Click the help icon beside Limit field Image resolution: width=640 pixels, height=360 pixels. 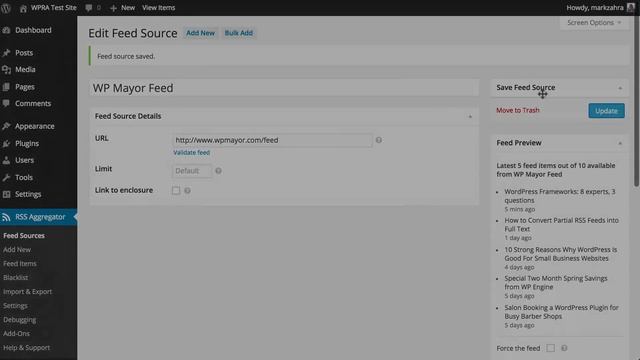coord(218,171)
